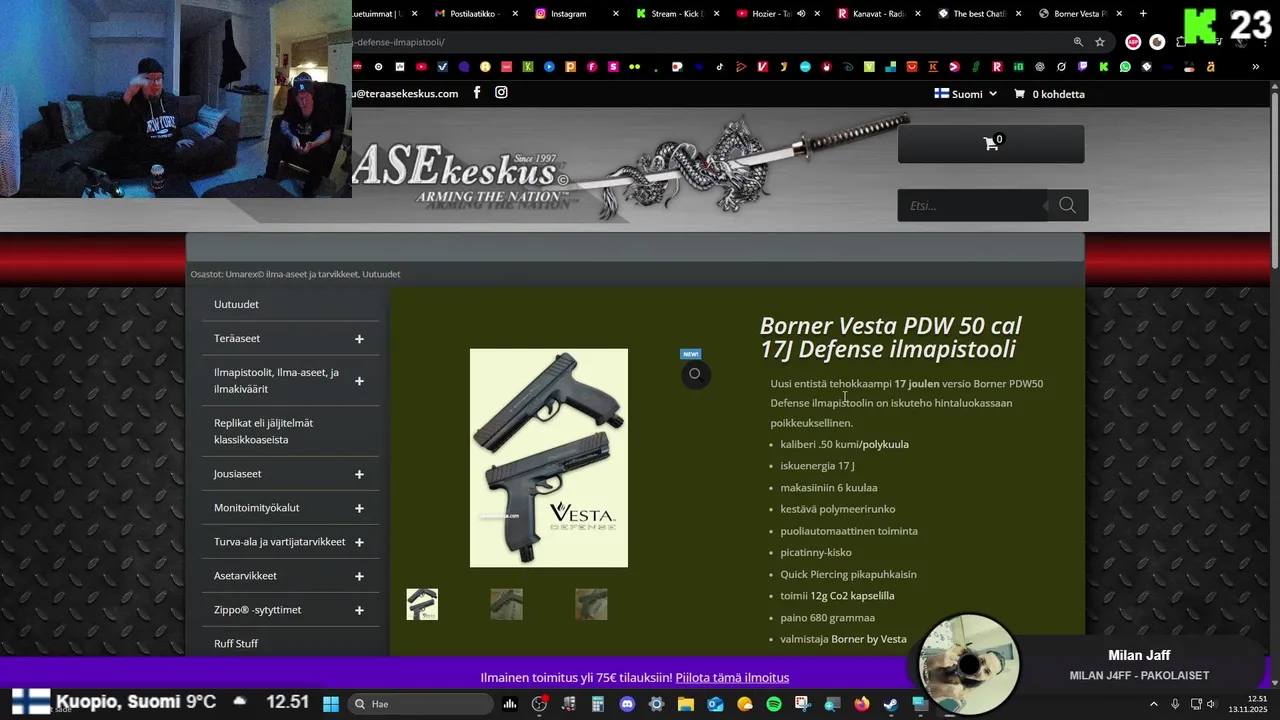
Task: Open Steam from the taskbar
Action: [x=891, y=704]
